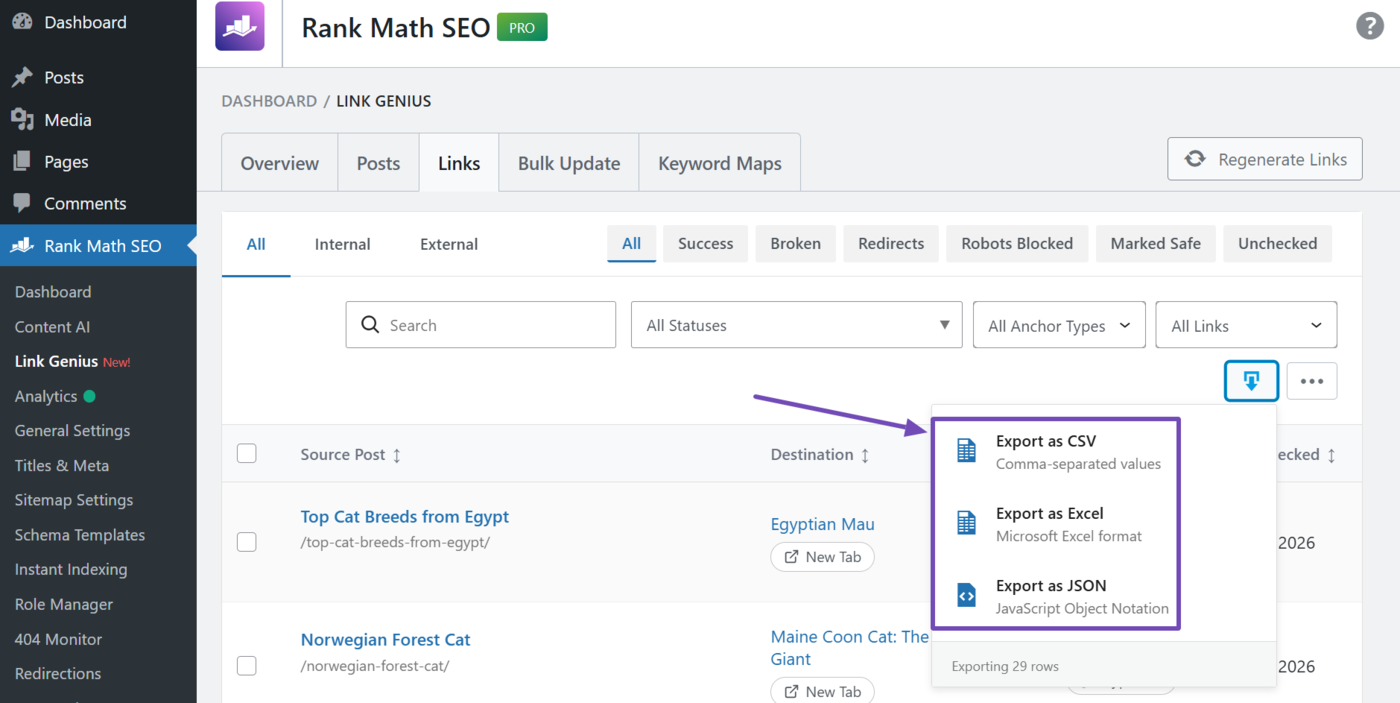Filter by Redirects status
This screenshot has height=703, width=1400.
coord(891,243)
